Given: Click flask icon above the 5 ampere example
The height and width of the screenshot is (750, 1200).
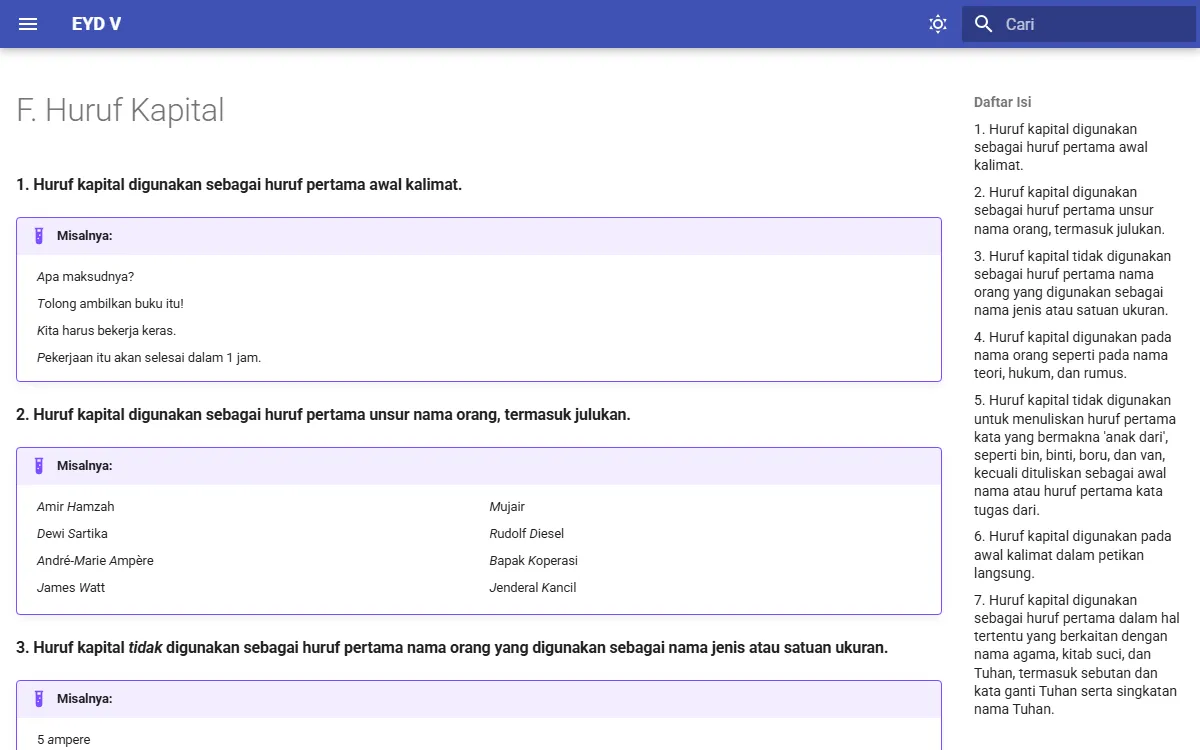Looking at the screenshot, I should pyautogui.click(x=39, y=699).
